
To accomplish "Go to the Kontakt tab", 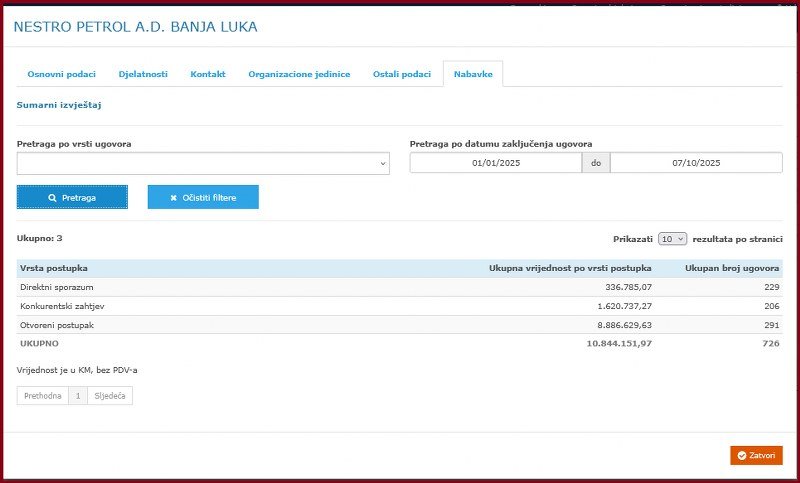I will pyautogui.click(x=208, y=75).
